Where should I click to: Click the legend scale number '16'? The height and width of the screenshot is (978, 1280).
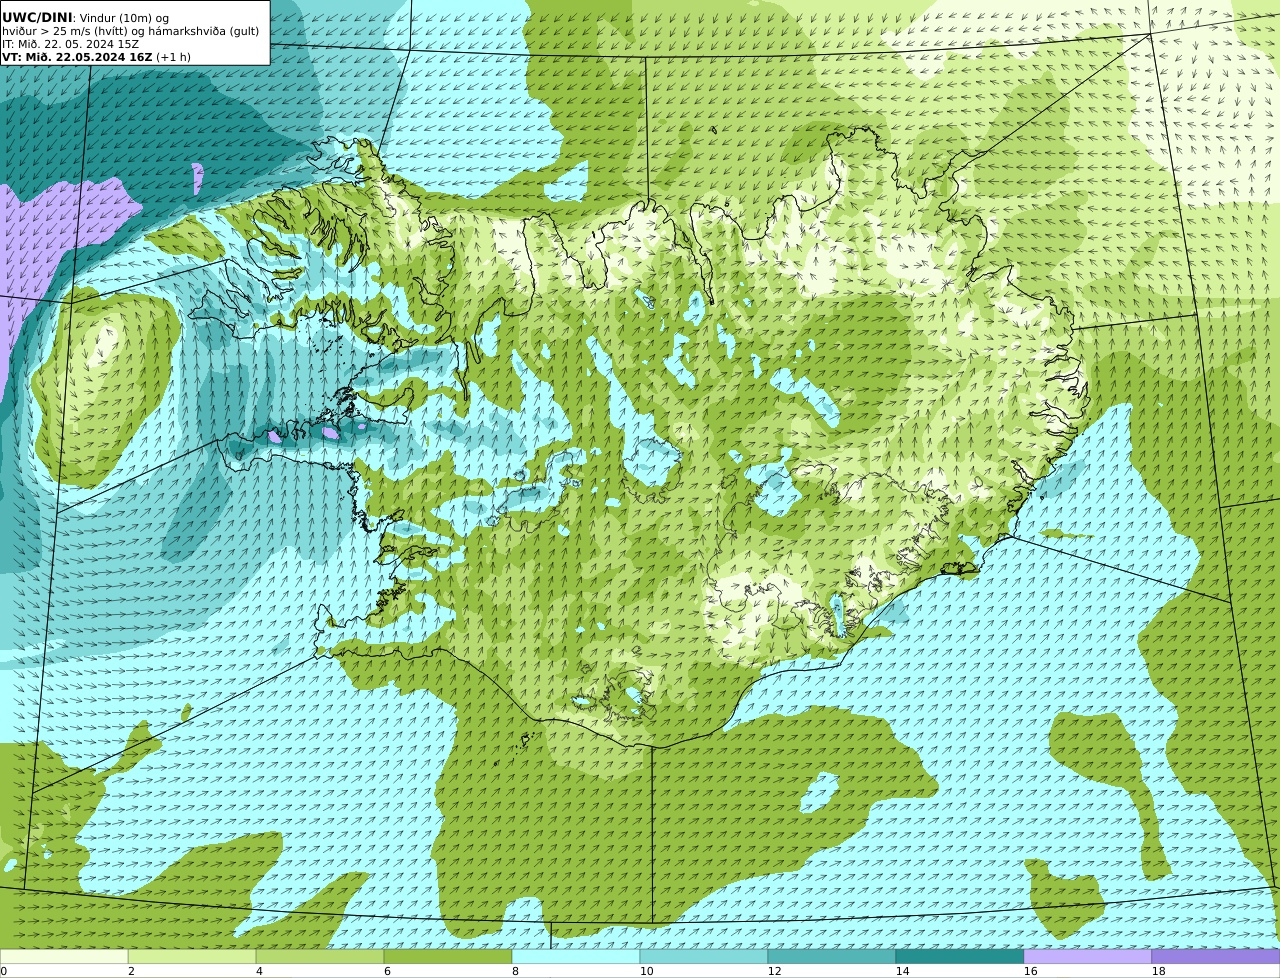(x=1030, y=971)
